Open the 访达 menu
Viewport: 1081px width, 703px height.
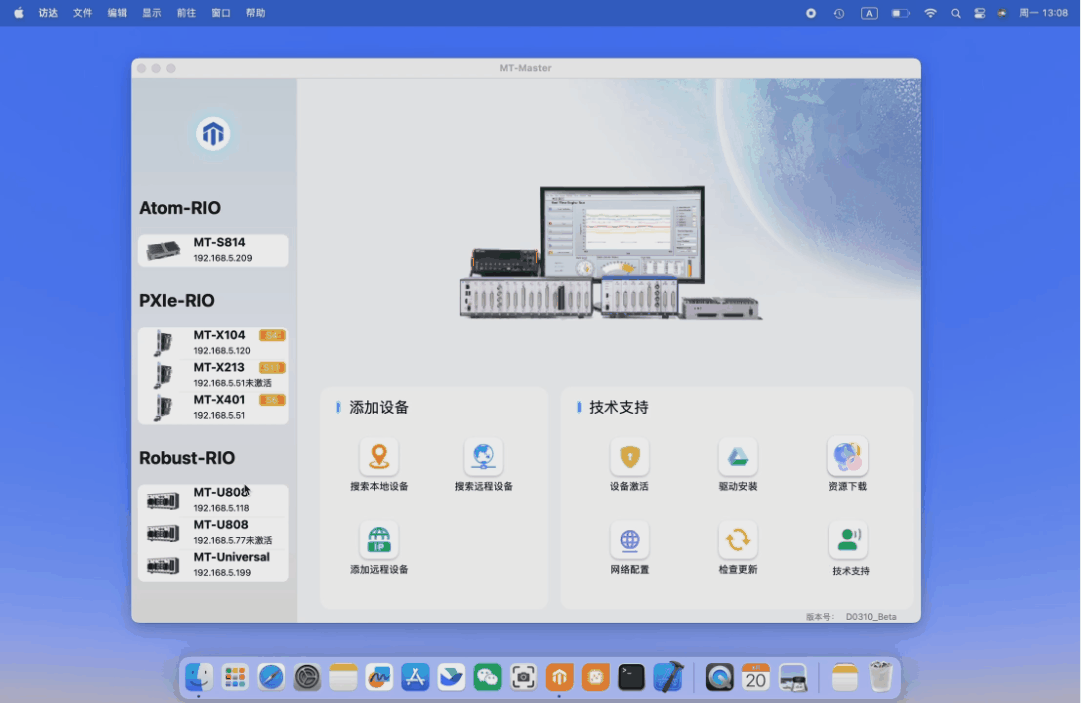[48, 13]
